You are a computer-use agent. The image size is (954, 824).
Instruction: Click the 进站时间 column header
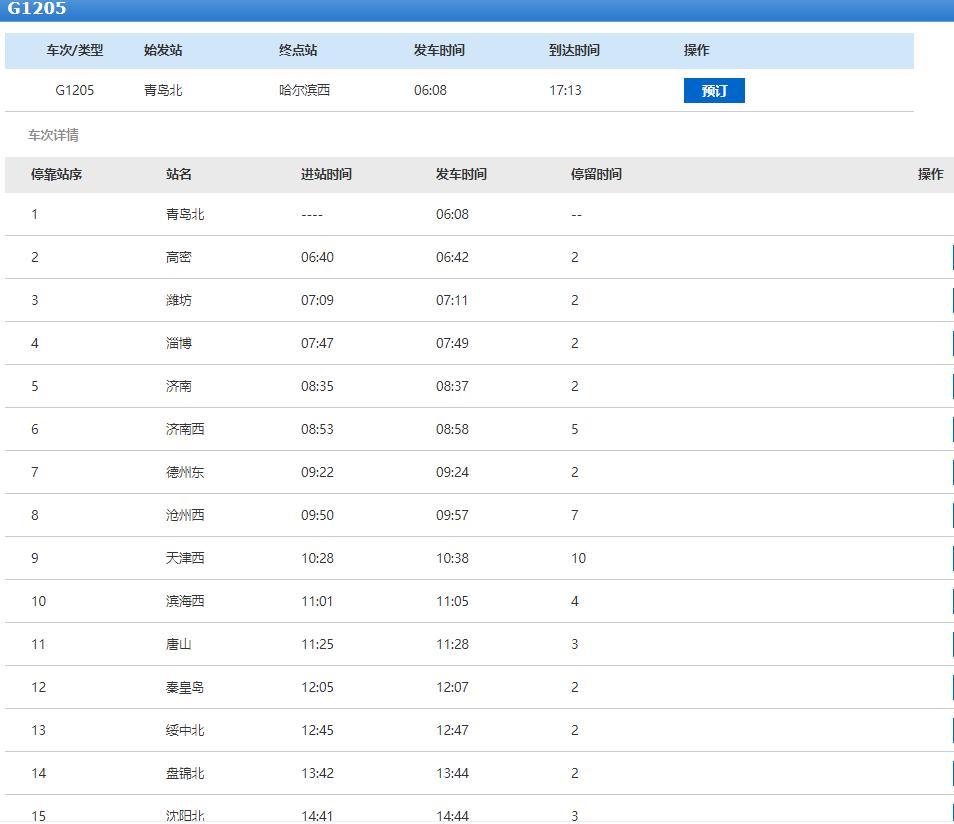[326, 174]
